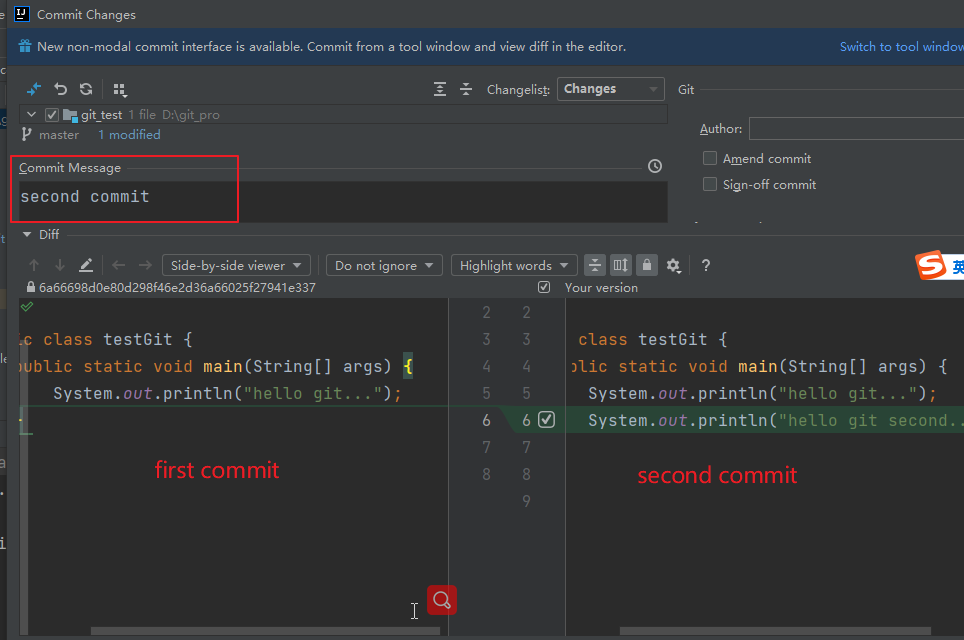Click the next file right arrow
This screenshot has width=964, height=640.
(145, 265)
